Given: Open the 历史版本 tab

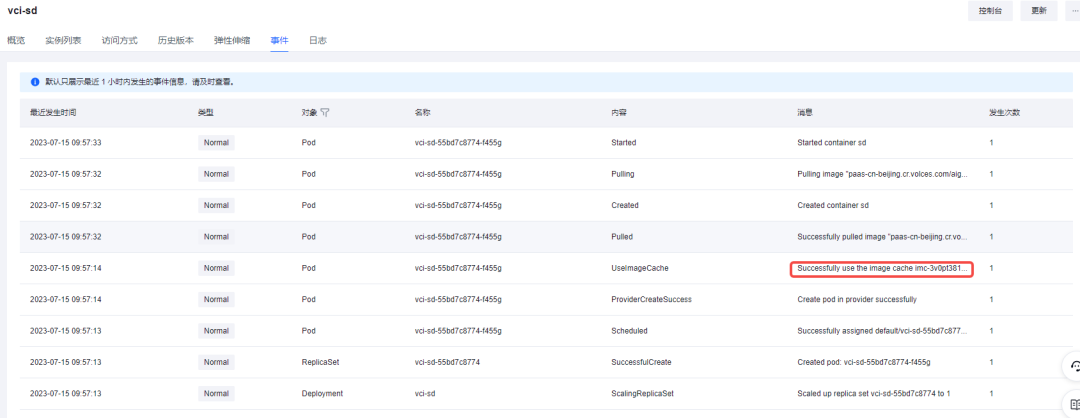Looking at the screenshot, I should coord(176,41).
